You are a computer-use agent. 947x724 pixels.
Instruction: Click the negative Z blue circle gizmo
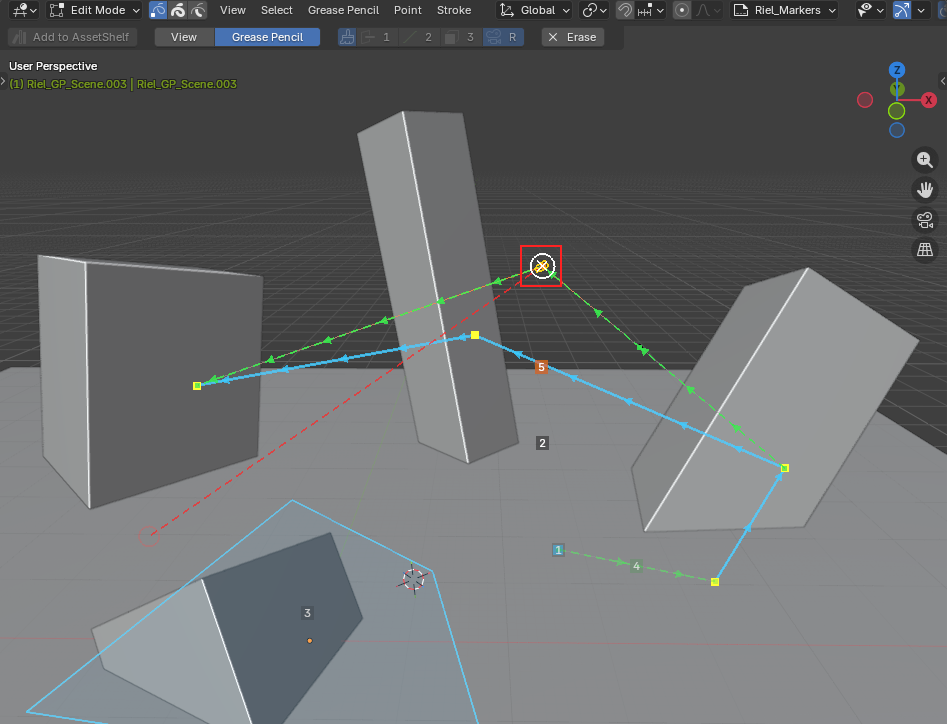pos(897,130)
